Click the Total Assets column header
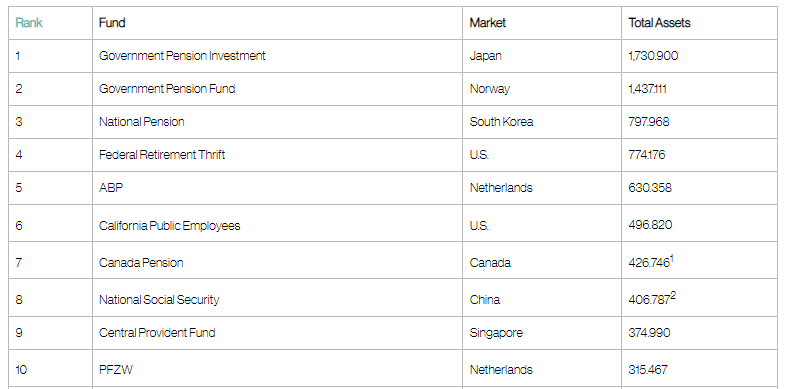Screen dimensions: 794x389 [x=659, y=23]
